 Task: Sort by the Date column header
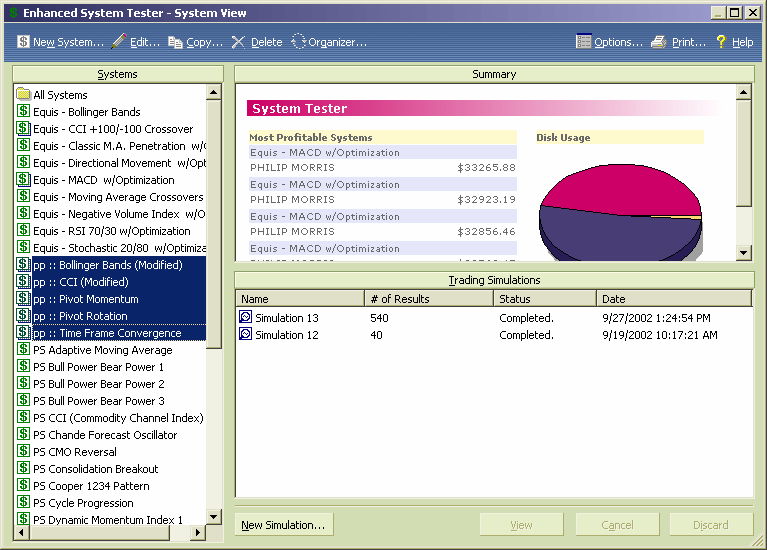674,299
